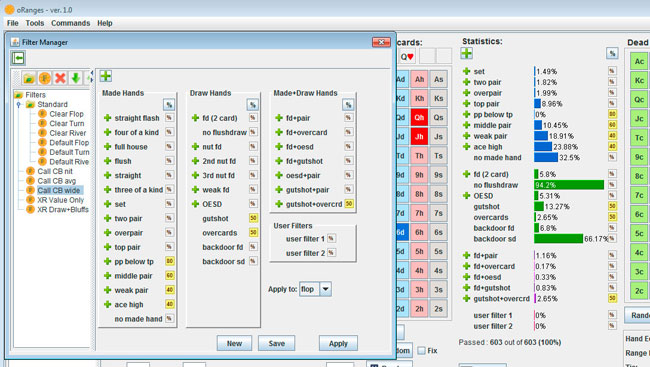The image size is (650, 367).
Task: Open filter folder icon in Filter Manager toolbar
Action: click(x=29, y=78)
